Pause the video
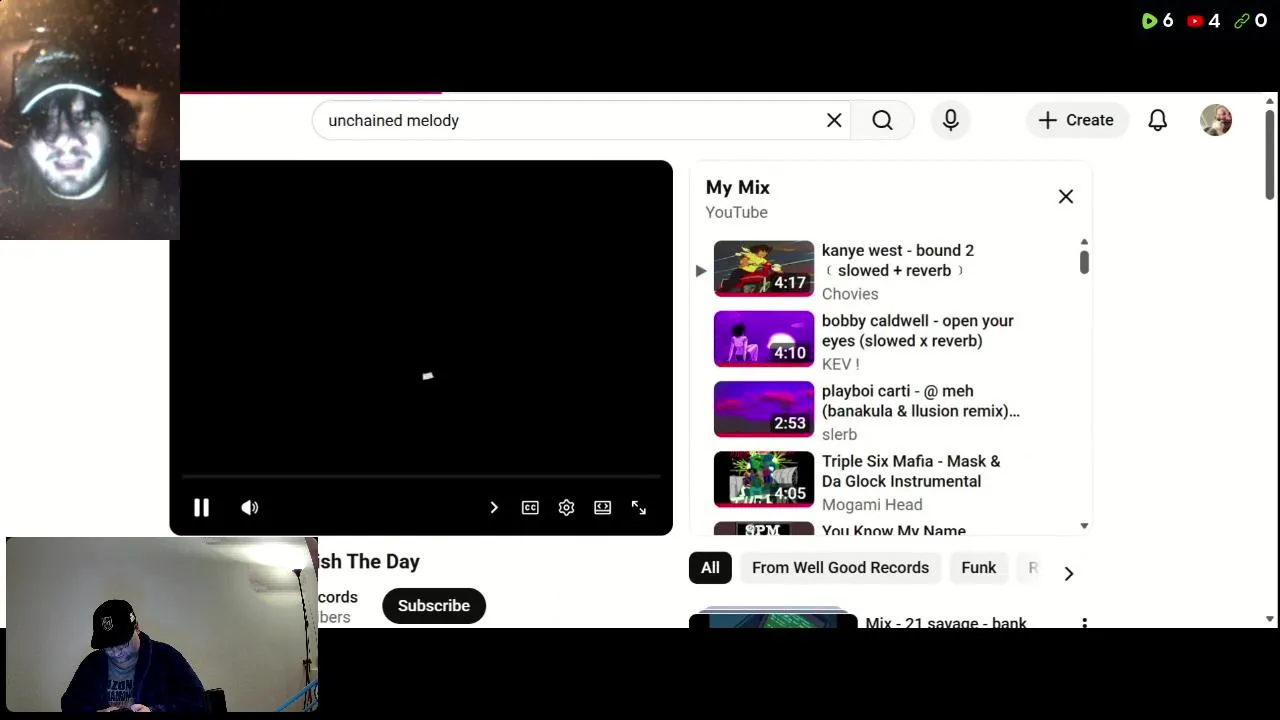The width and height of the screenshot is (1280, 720). (x=201, y=508)
